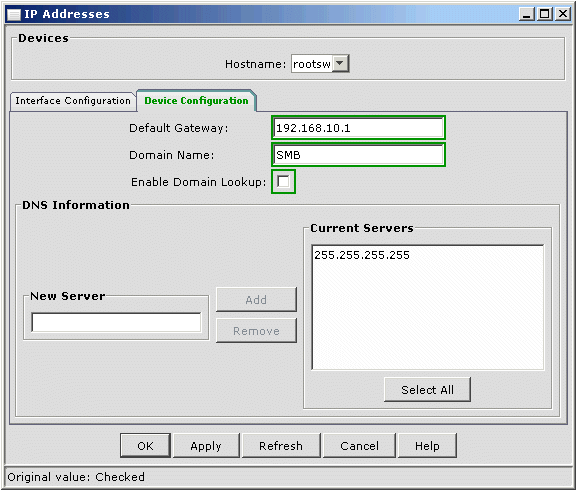Viewport: 576px width, 490px height.
Task: Click the rootsw hostname value
Action: (x=312, y=64)
